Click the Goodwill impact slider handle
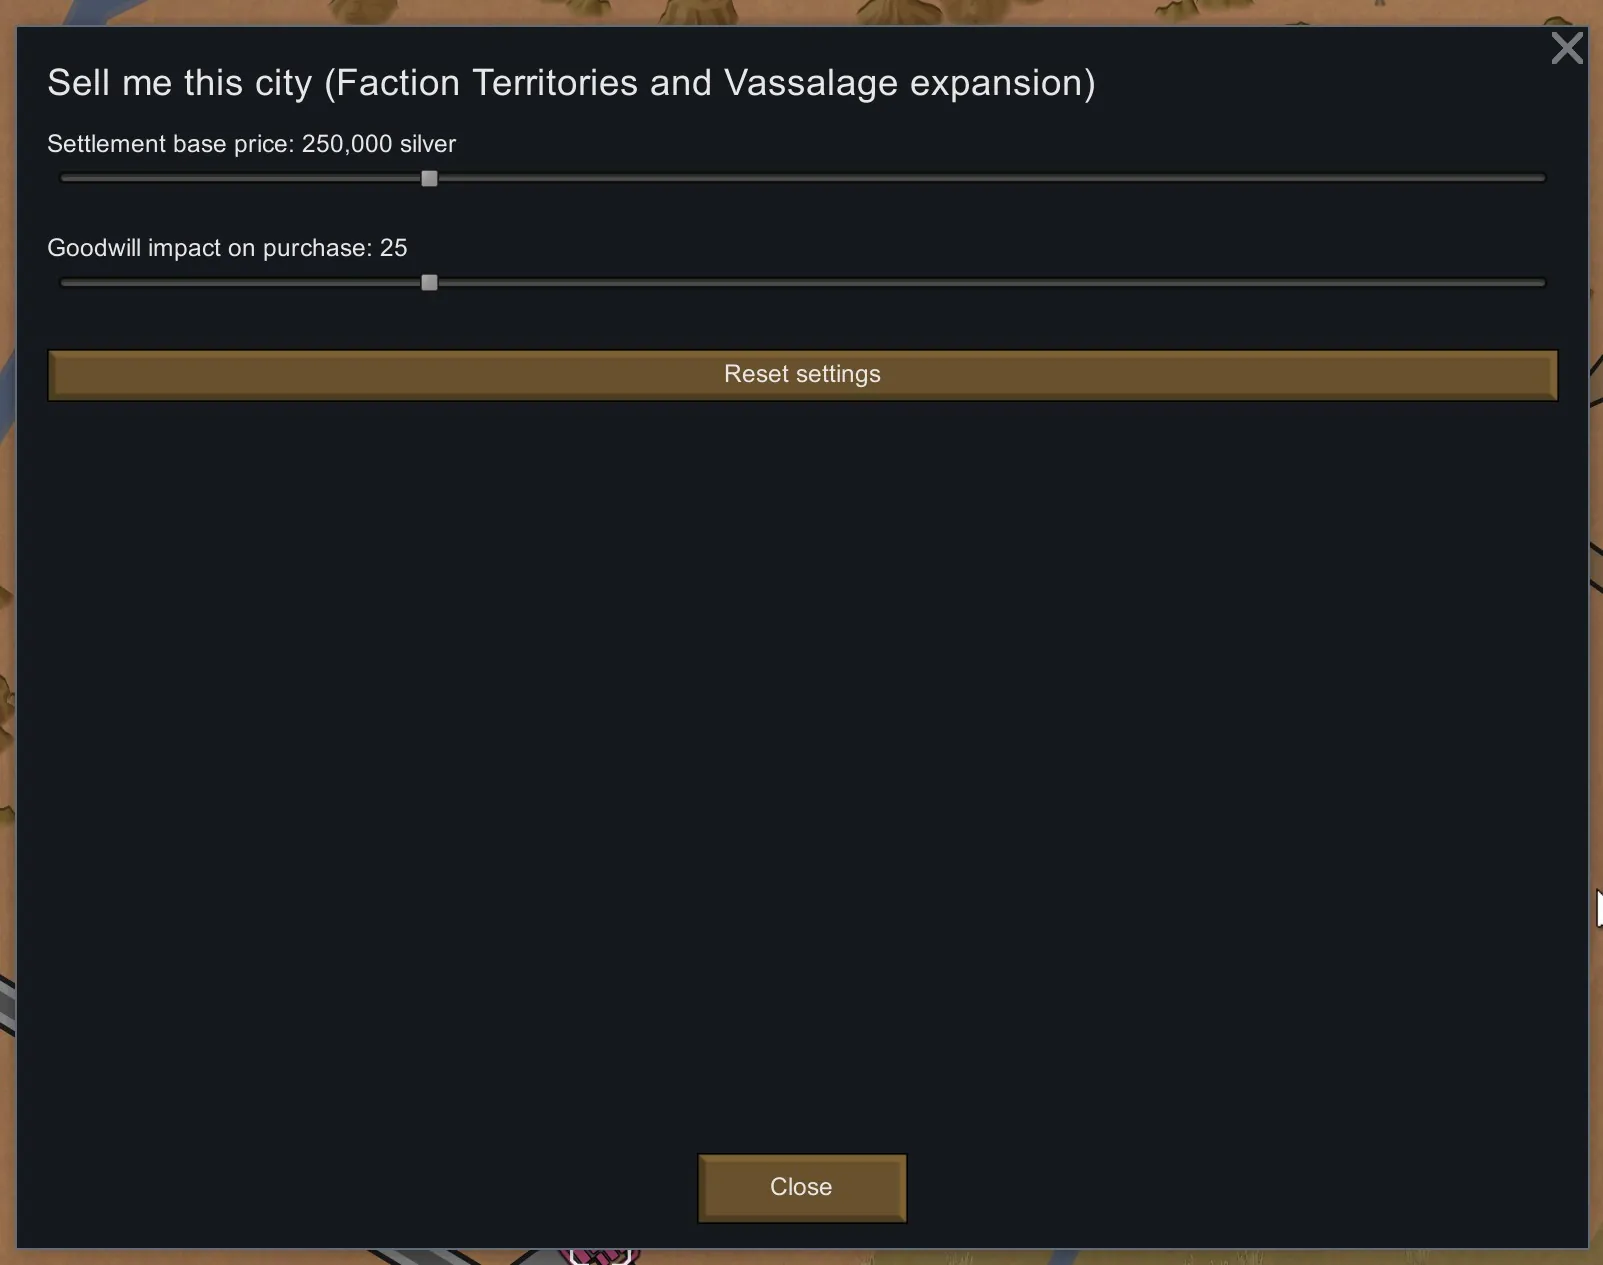This screenshot has width=1603, height=1265. pyautogui.click(x=429, y=283)
